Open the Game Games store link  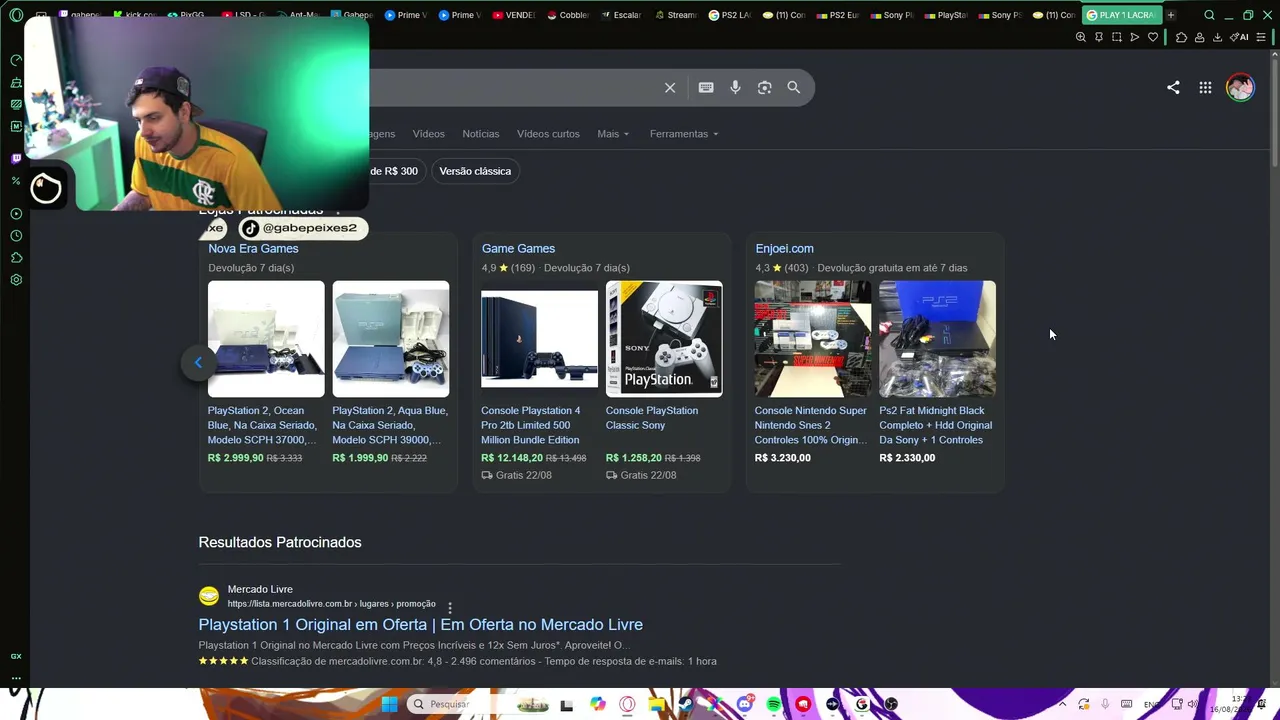518,249
